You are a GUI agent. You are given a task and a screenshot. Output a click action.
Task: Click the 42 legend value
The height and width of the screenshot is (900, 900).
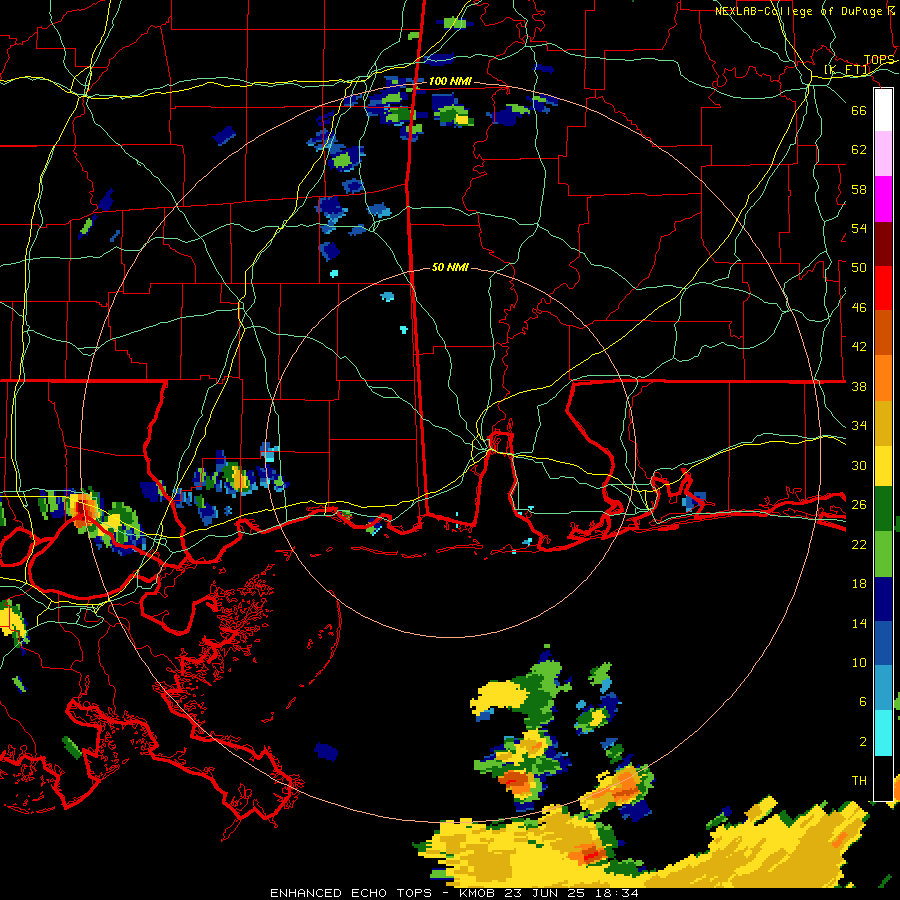pyautogui.click(x=859, y=346)
